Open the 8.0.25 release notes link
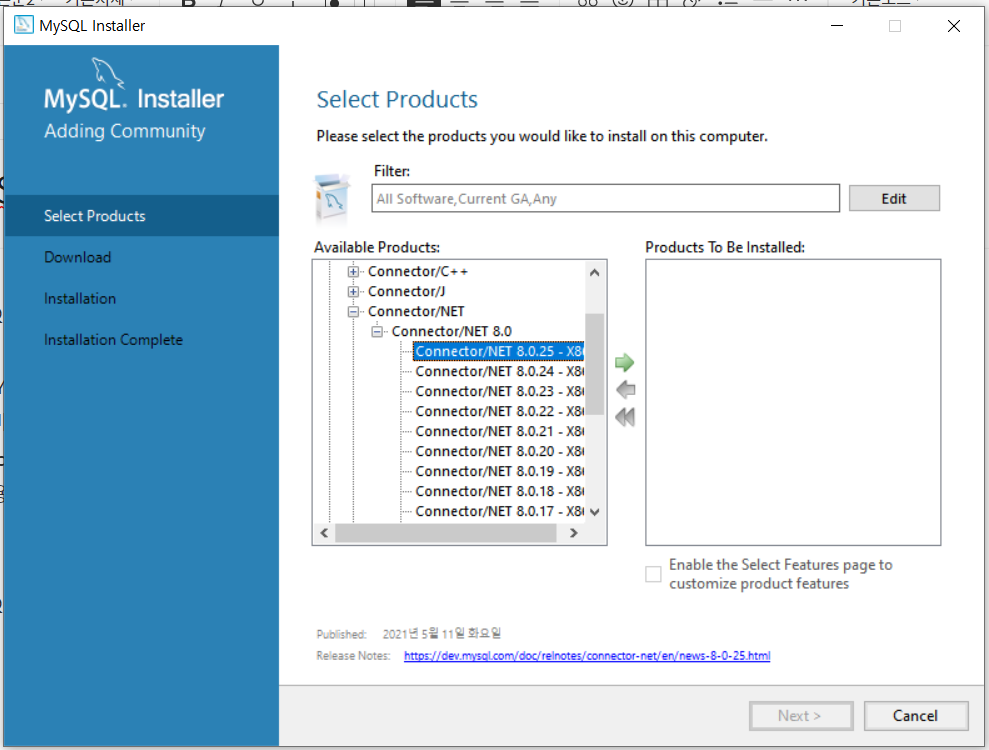 [x=587, y=656]
